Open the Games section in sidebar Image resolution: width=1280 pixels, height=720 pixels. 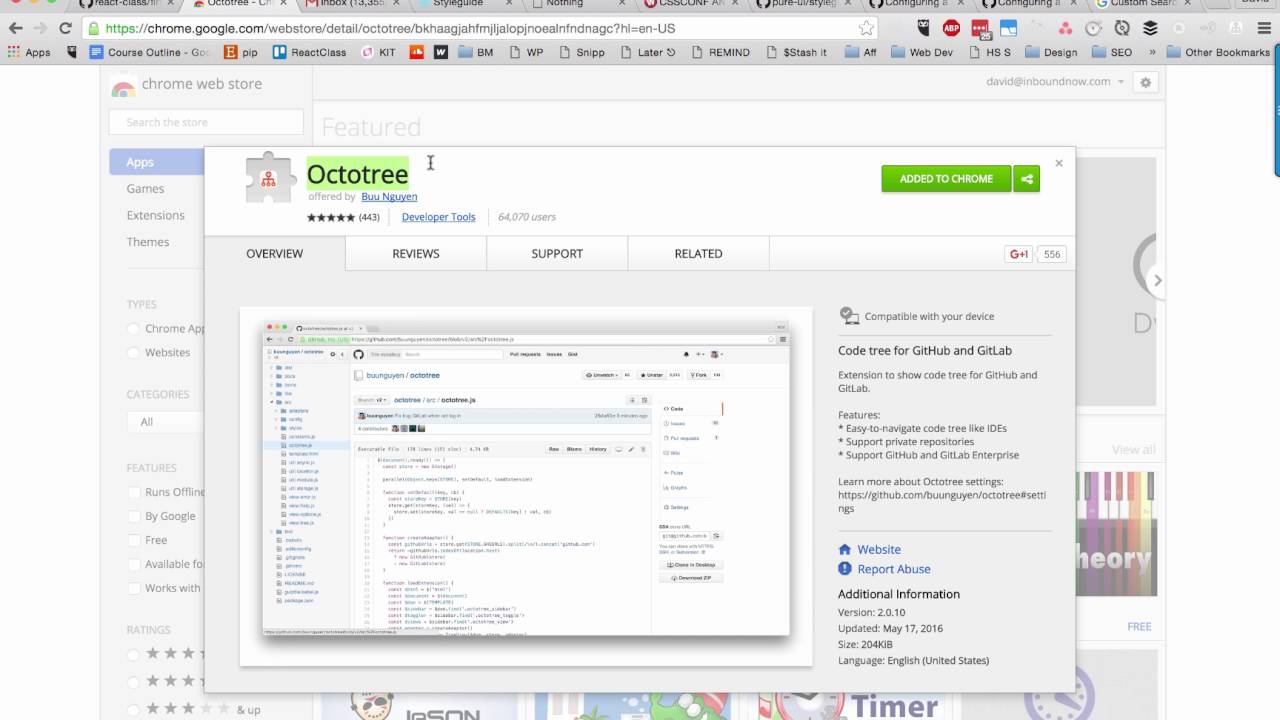click(x=145, y=189)
